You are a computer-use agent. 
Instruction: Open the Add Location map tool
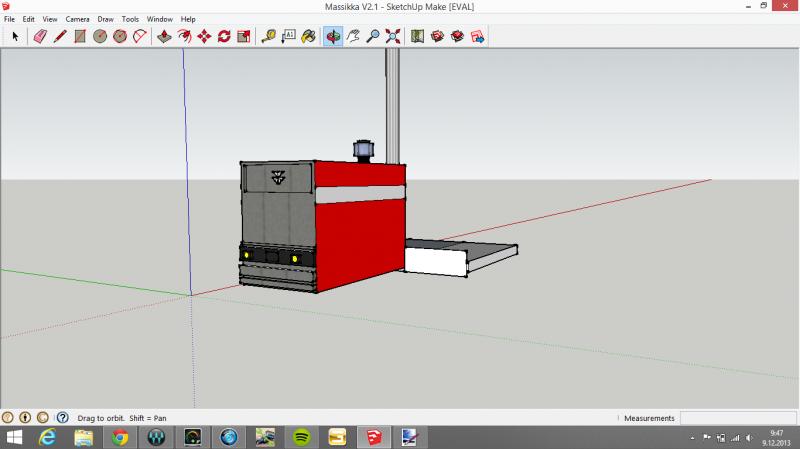tap(417, 36)
